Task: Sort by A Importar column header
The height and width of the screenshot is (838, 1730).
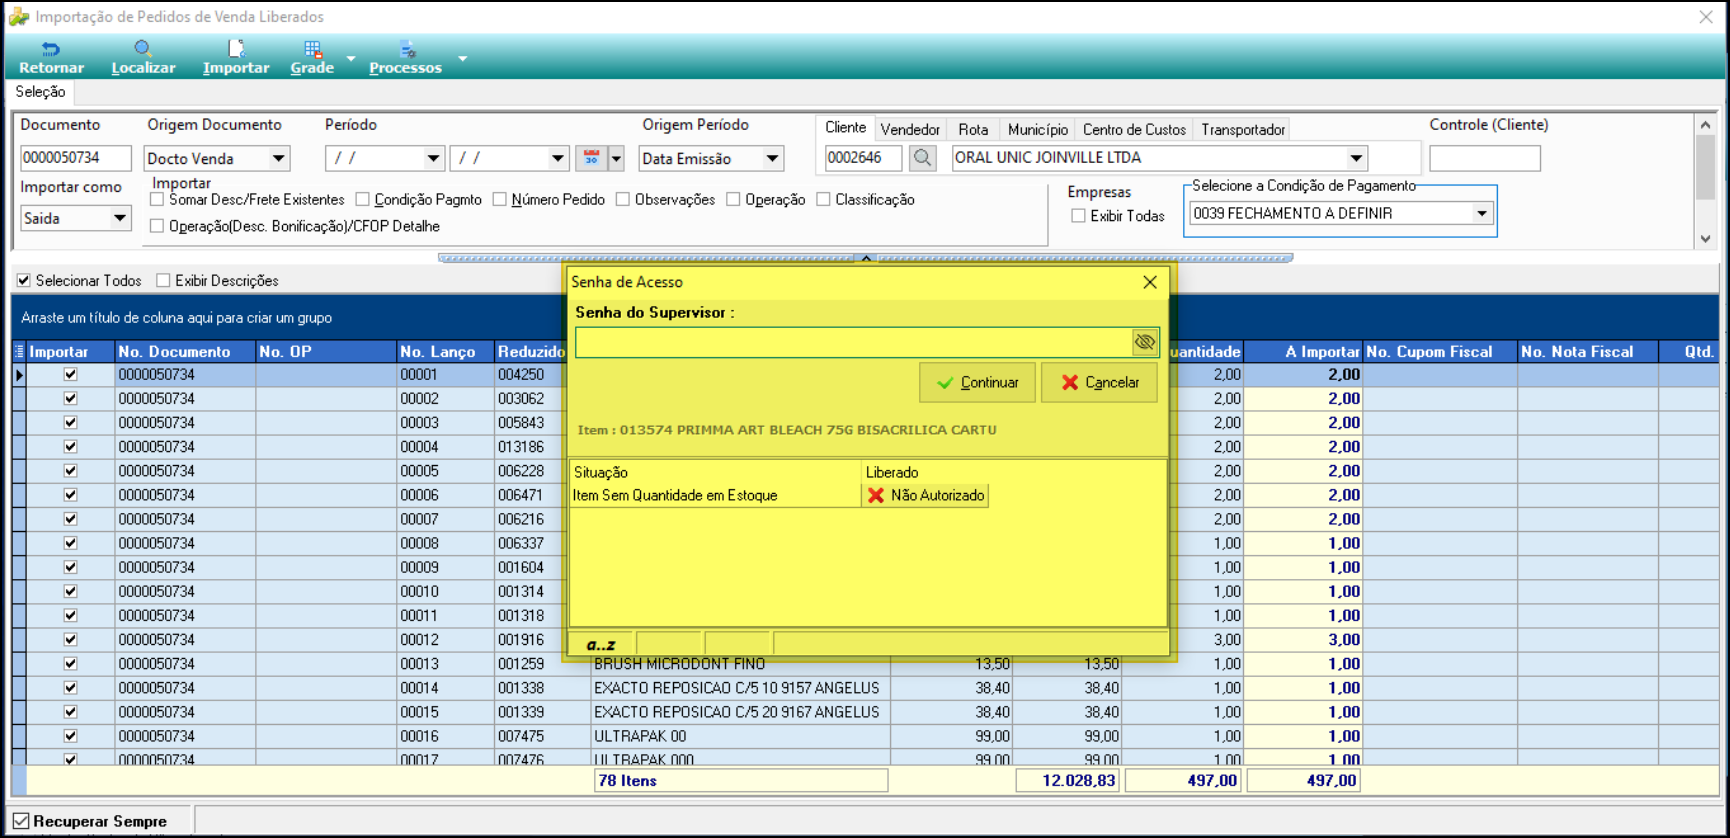Action: click(x=1303, y=351)
